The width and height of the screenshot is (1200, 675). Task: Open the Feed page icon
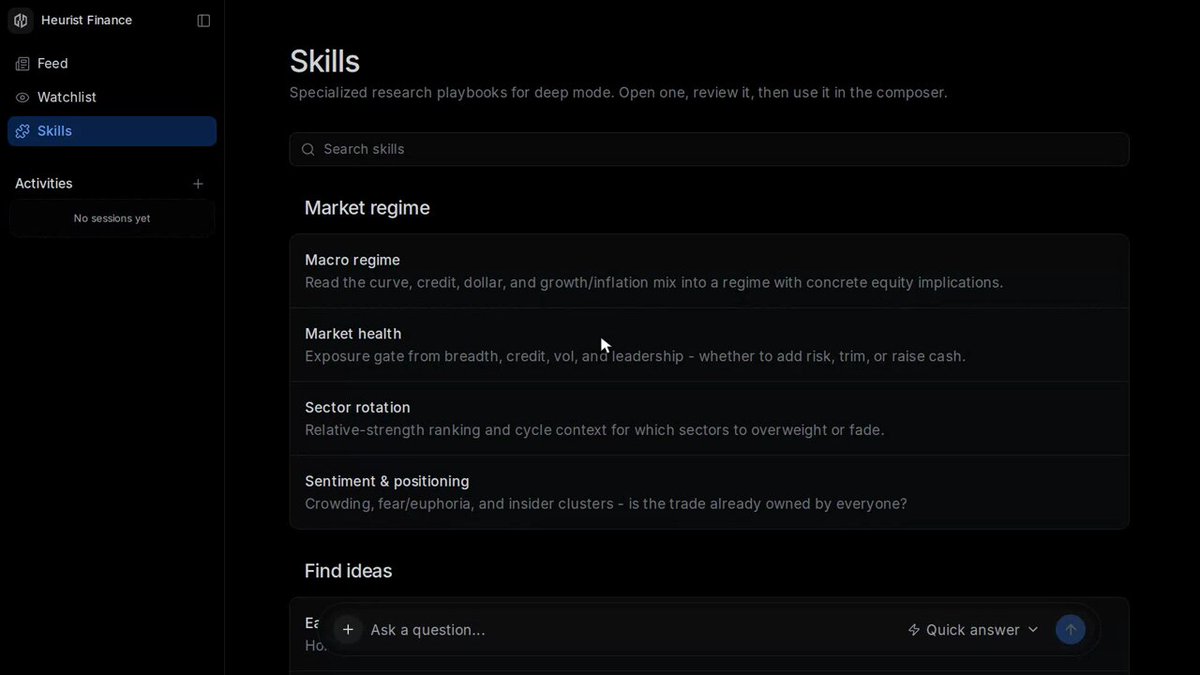(x=23, y=64)
